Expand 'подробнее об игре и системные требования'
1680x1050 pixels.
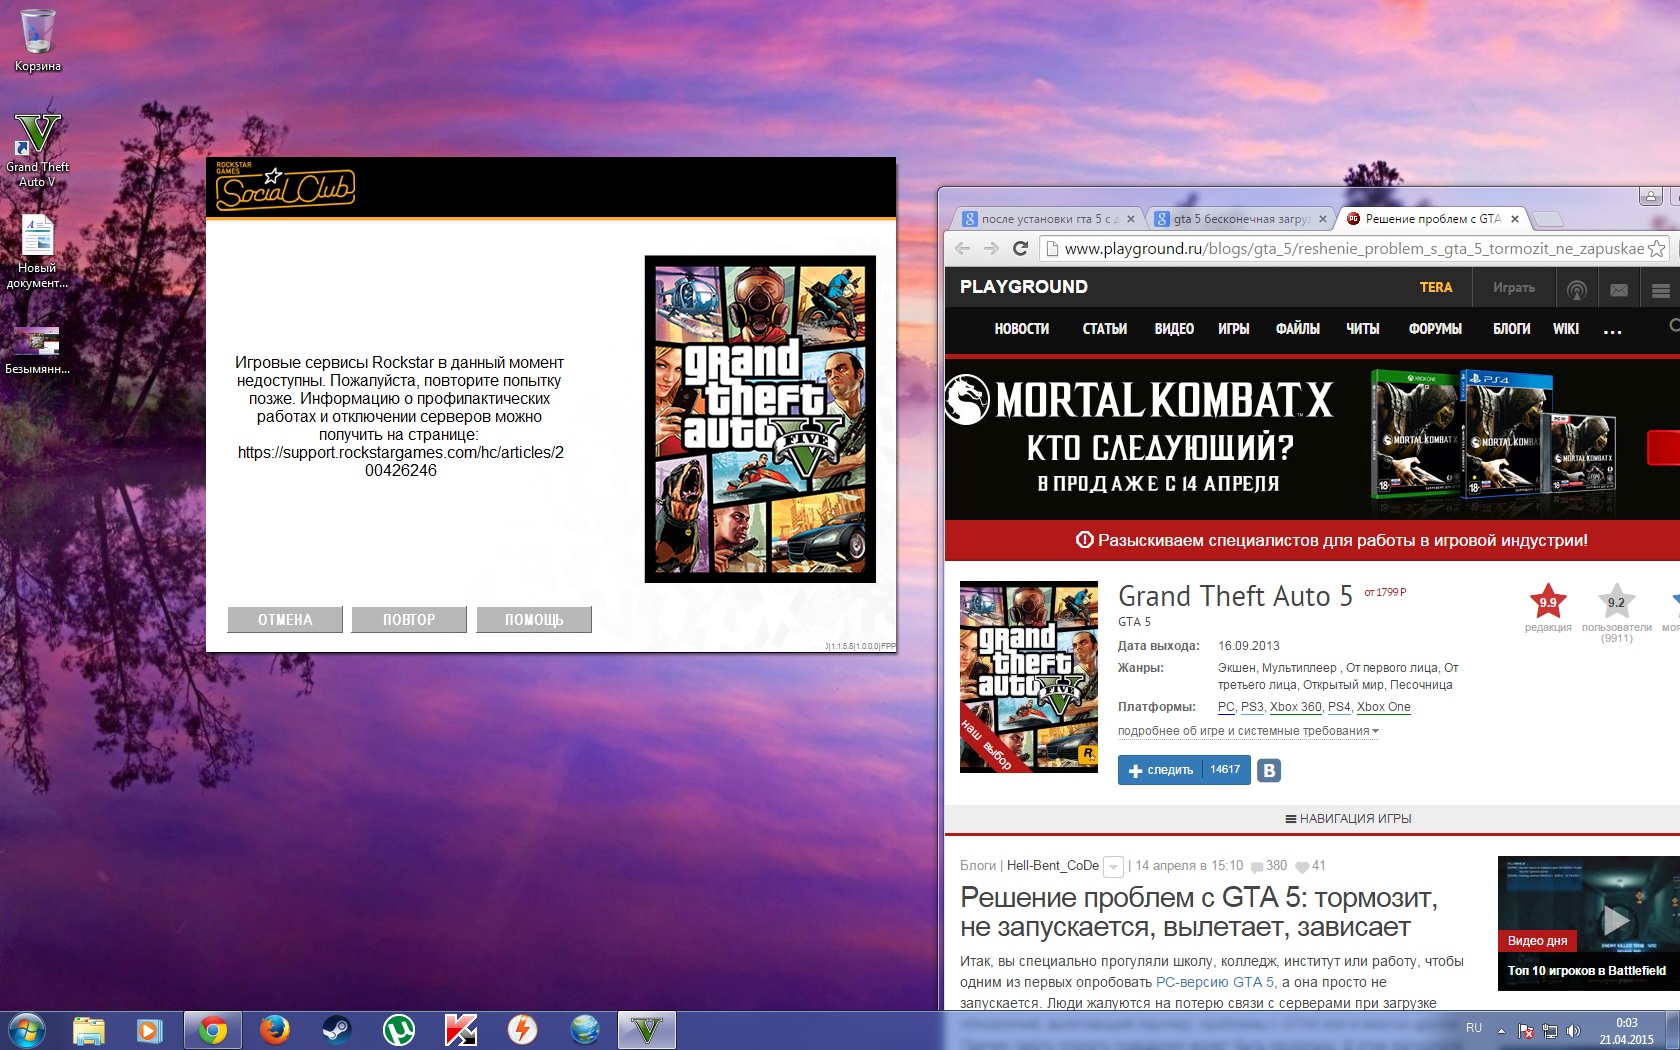pos(1248,731)
